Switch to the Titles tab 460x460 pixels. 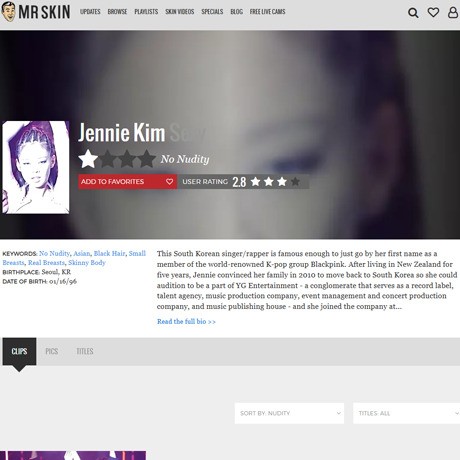(85, 351)
